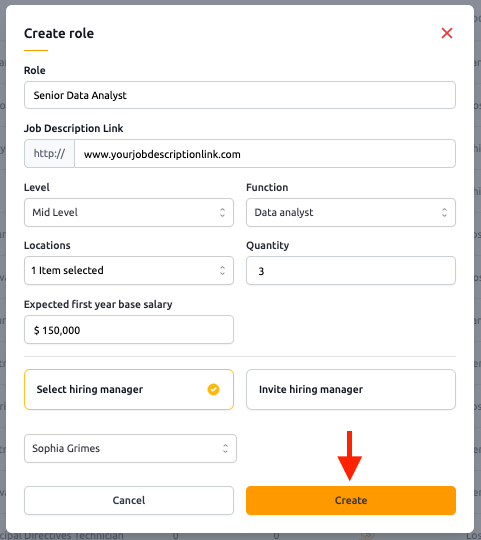
Task: Click the Function dropdown chevron arrows
Action: pos(445,212)
